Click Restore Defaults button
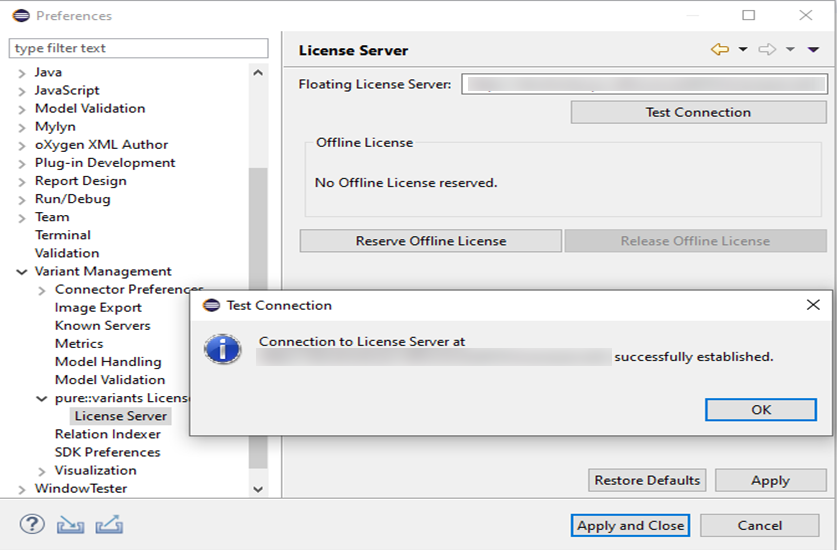 coord(647,480)
